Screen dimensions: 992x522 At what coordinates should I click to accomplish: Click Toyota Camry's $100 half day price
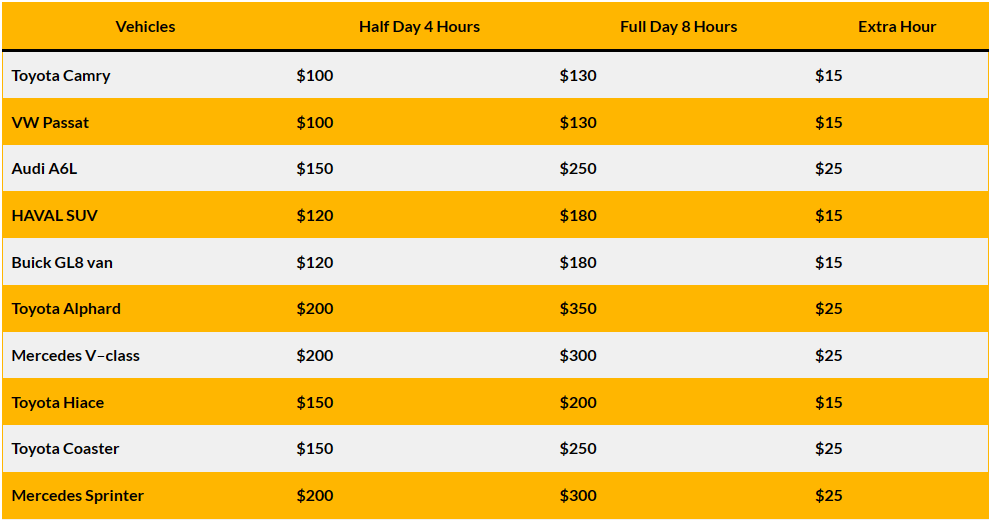pyautogui.click(x=314, y=76)
